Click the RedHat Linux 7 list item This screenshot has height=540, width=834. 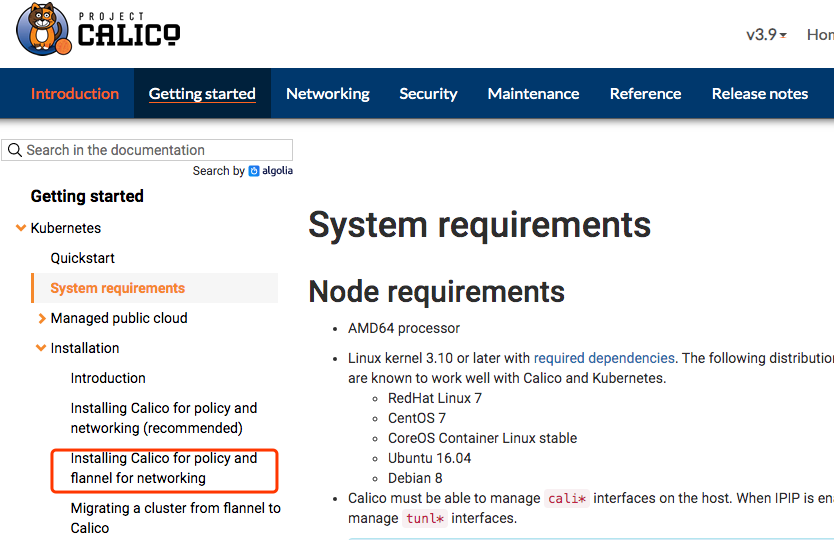point(435,398)
